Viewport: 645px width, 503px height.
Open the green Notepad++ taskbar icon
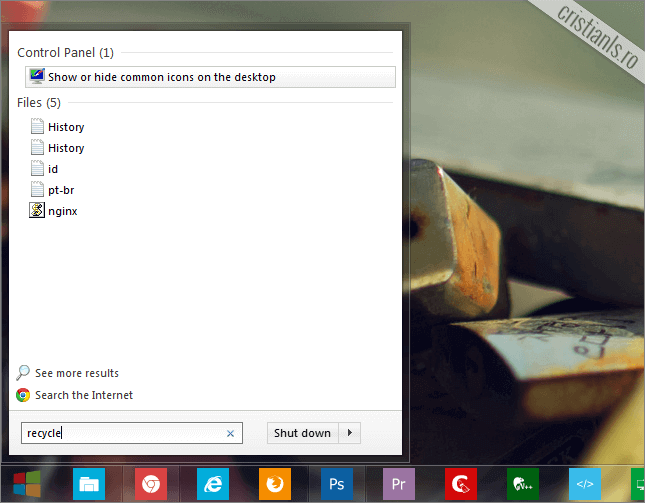pyautogui.click(x=522, y=484)
